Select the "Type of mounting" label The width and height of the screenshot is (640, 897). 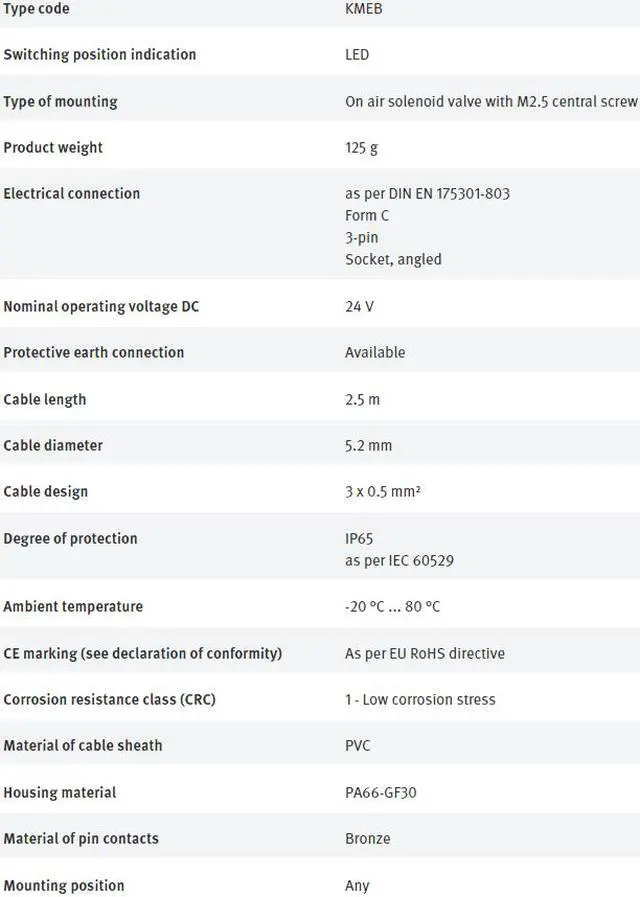60,102
